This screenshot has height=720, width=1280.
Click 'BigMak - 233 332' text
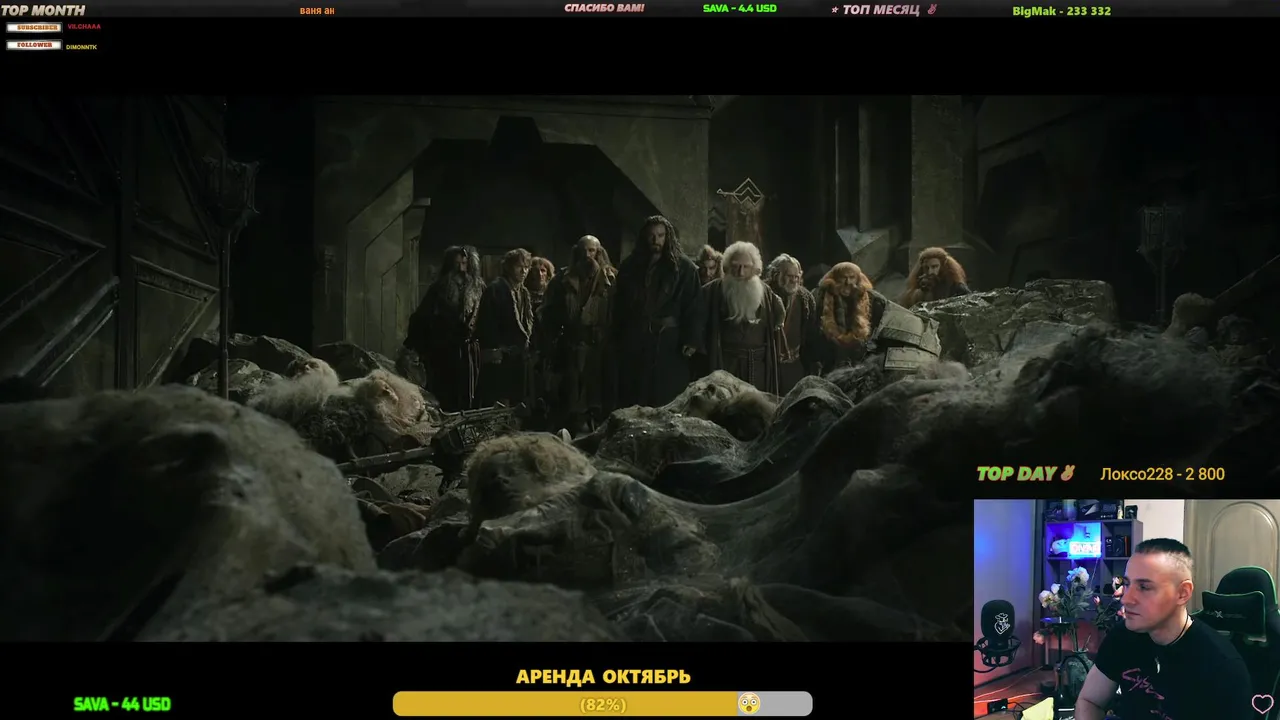click(1061, 11)
